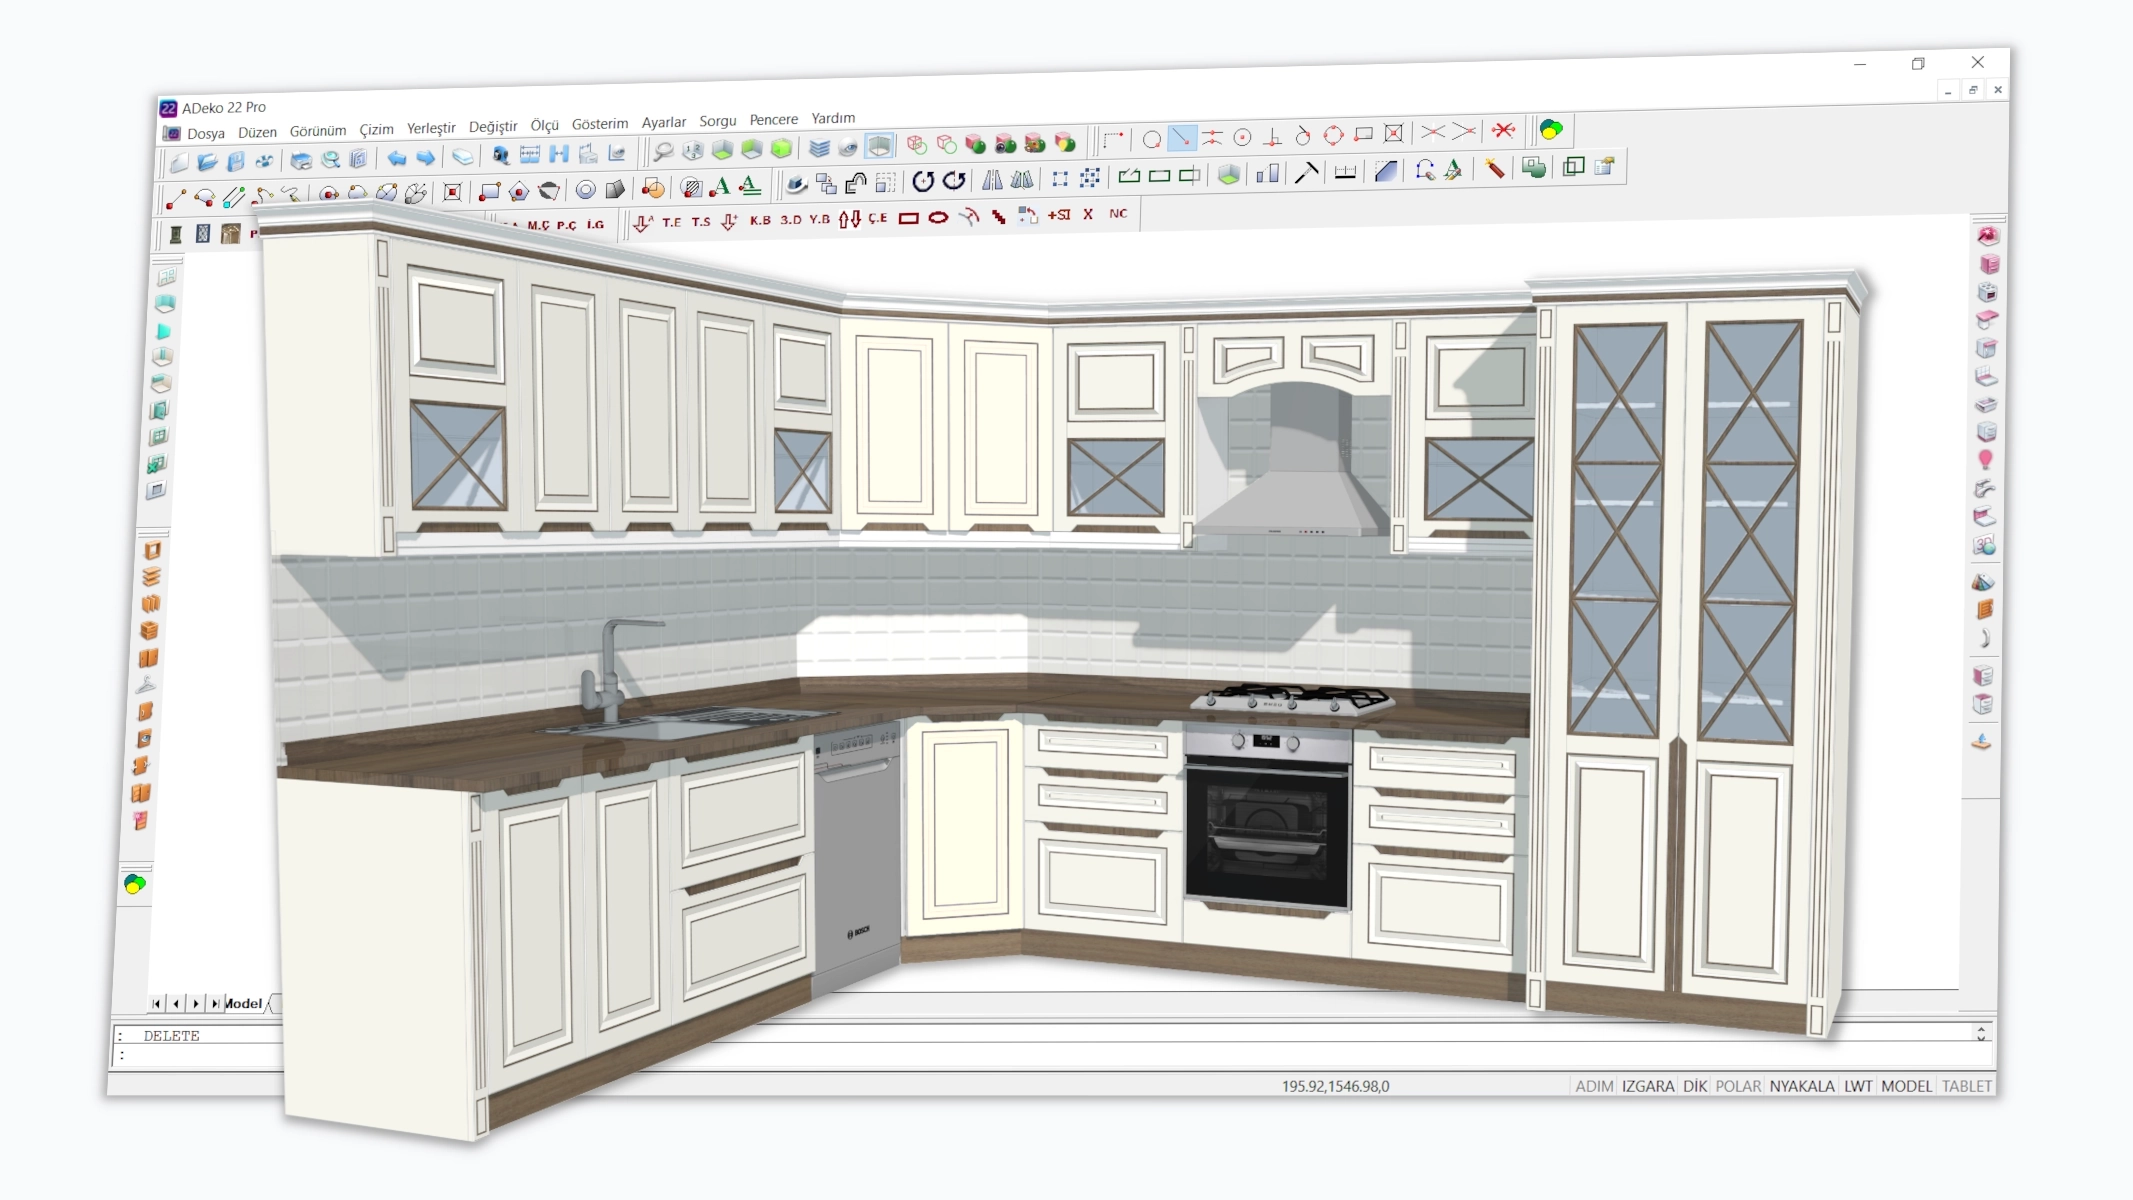Click the NC toolbar button
Viewport: 2133px width, 1200px height.
(x=1118, y=213)
